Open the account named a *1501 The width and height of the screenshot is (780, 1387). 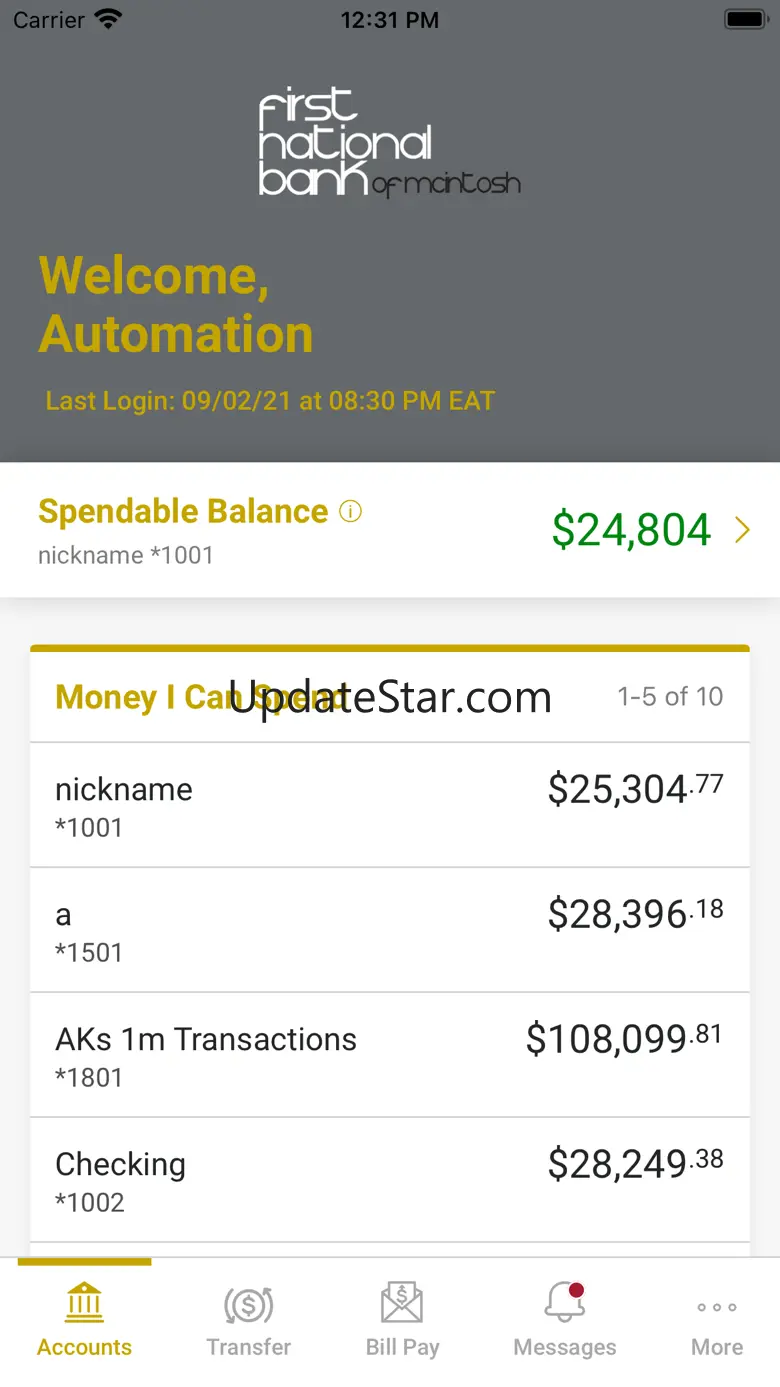tap(390, 930)
